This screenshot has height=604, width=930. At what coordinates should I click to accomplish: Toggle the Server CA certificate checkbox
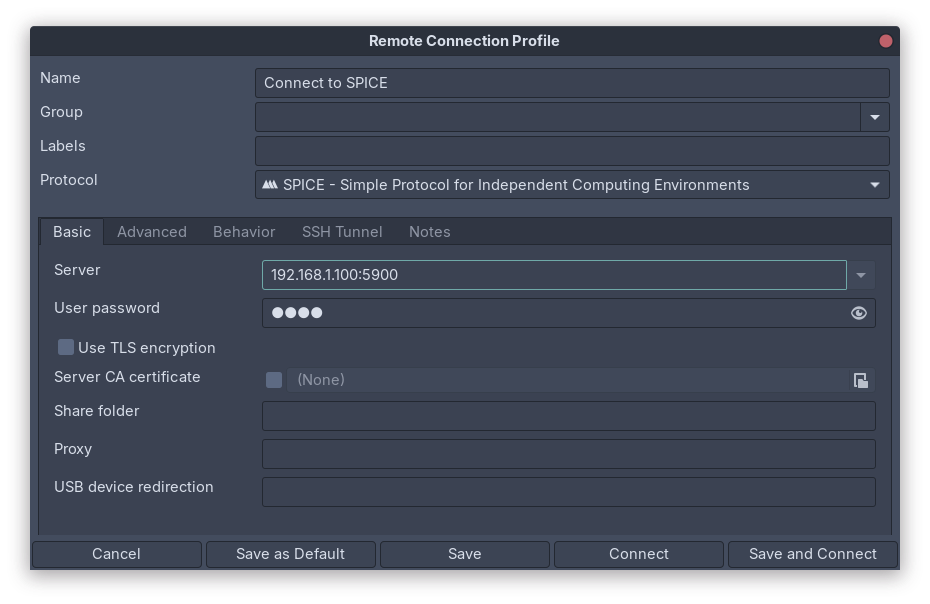coord(274,380)
